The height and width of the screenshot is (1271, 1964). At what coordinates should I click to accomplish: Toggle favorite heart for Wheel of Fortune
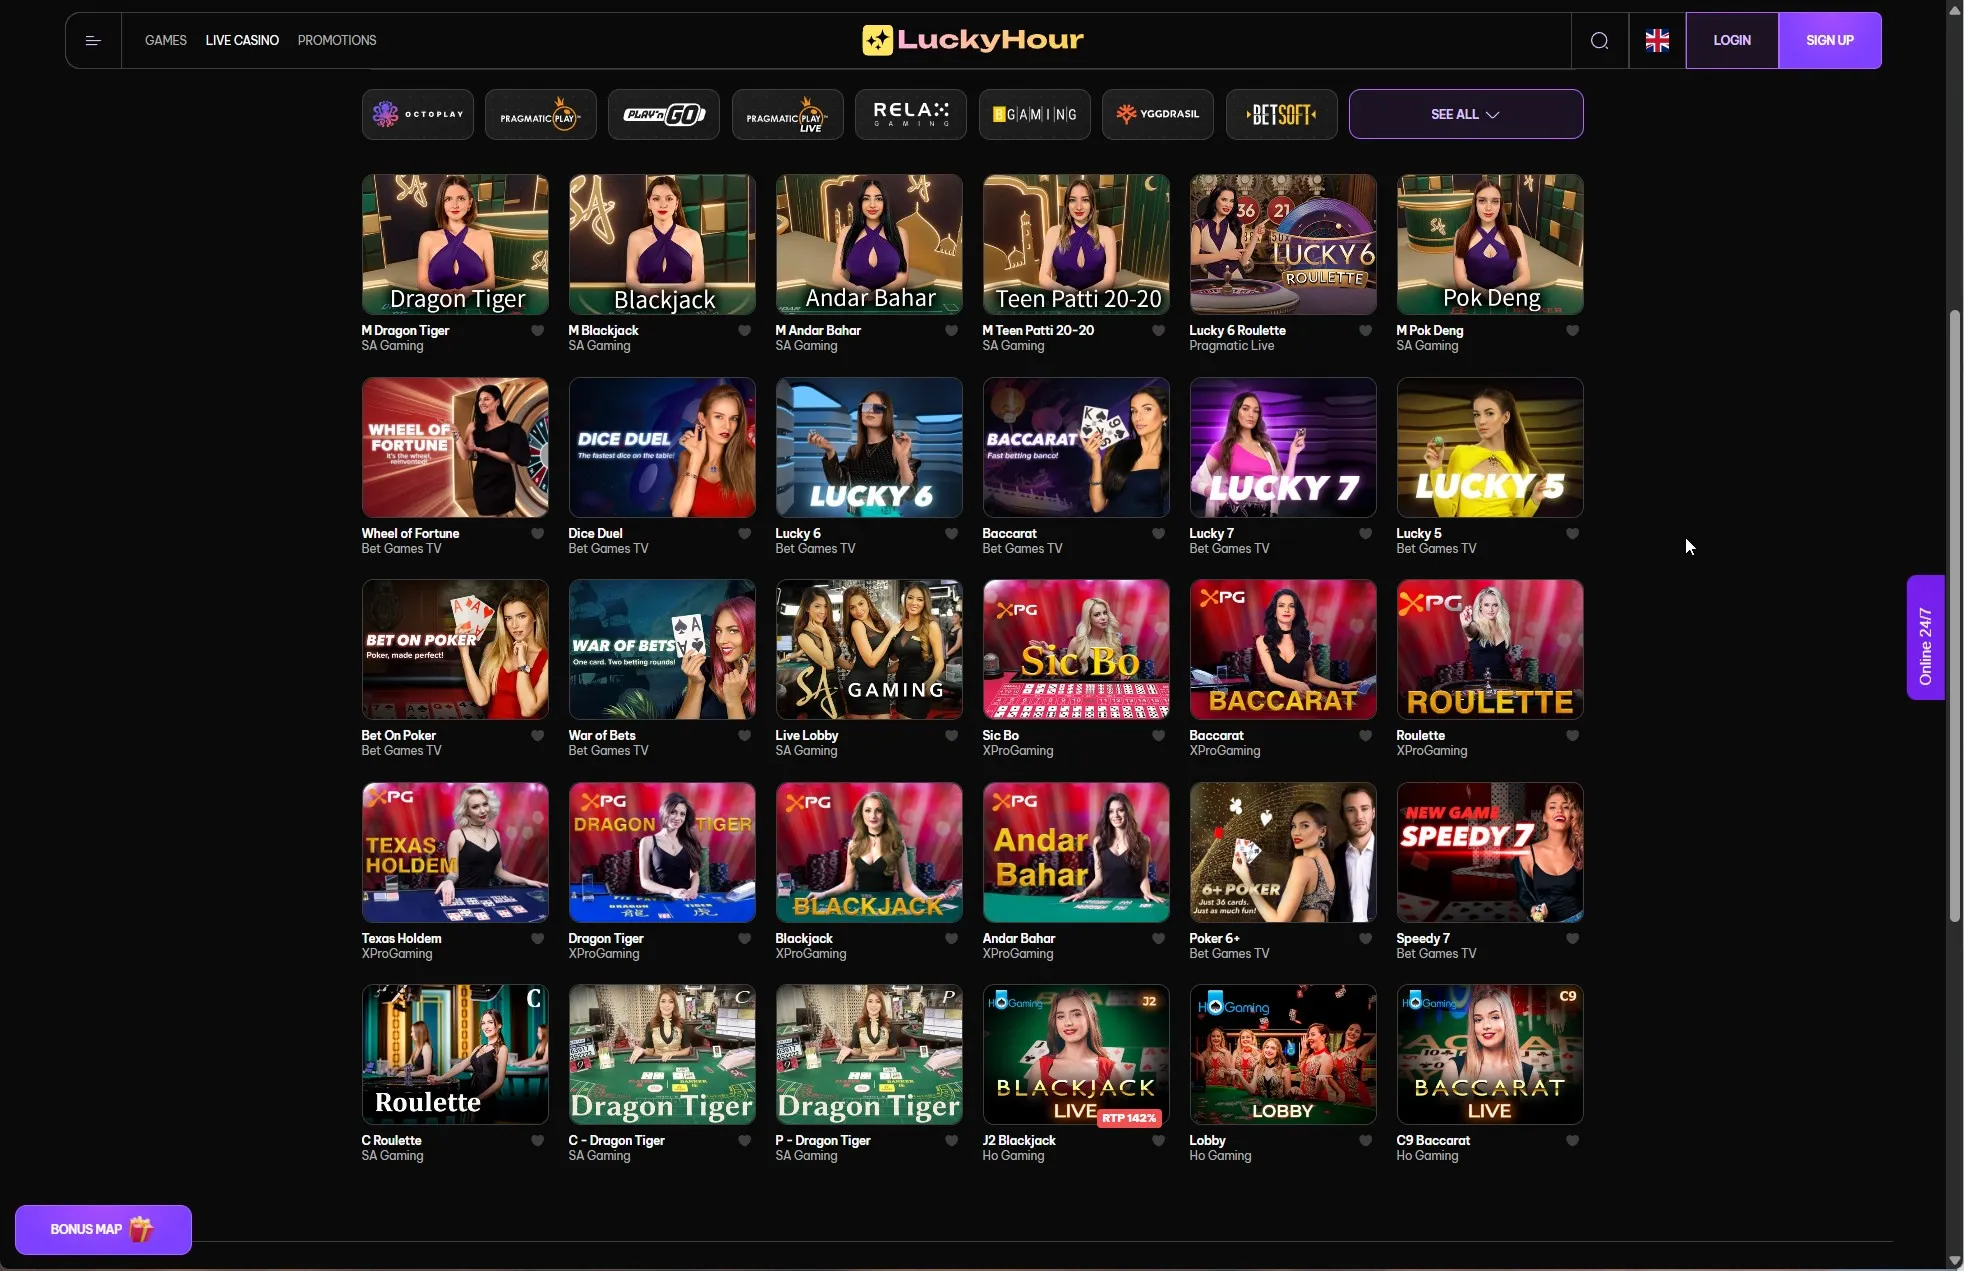pos(538,534)
